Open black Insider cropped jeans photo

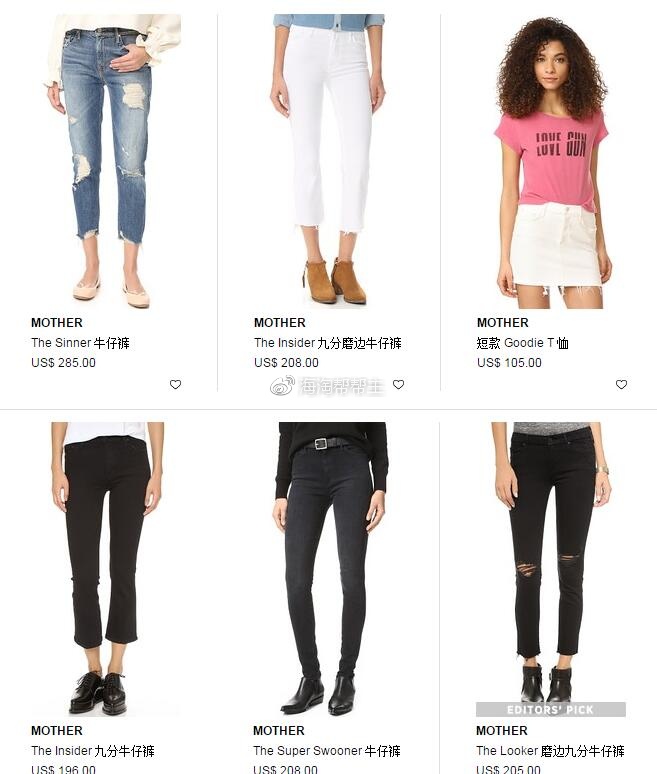108,569
